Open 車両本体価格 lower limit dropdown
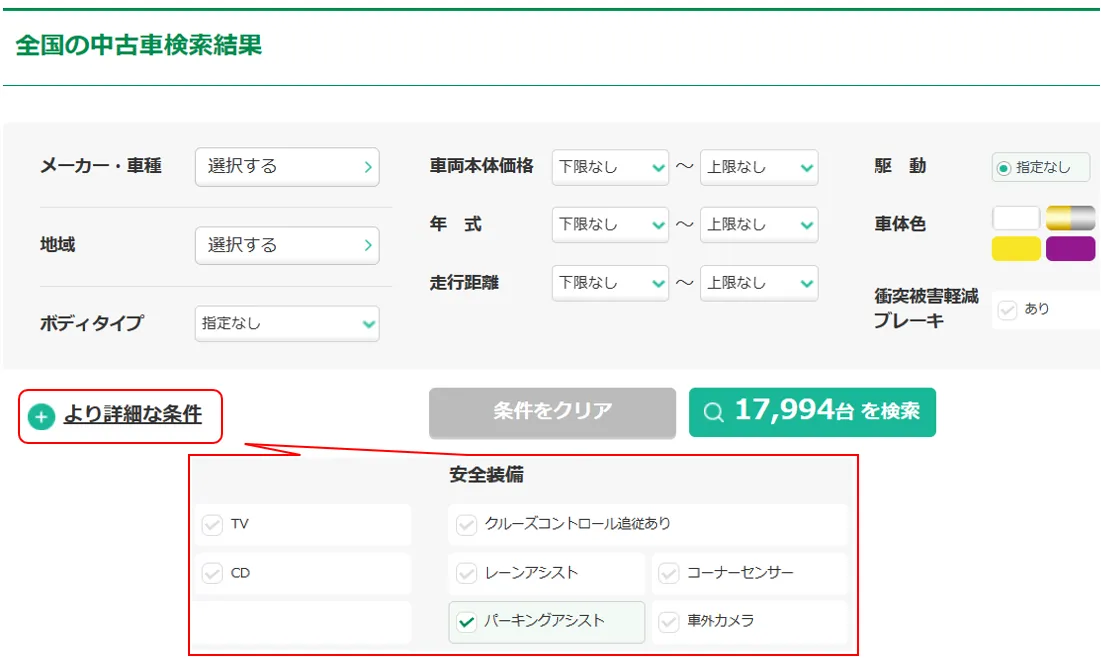Viewport: 1101px width, 670px height. coord(610,168)
